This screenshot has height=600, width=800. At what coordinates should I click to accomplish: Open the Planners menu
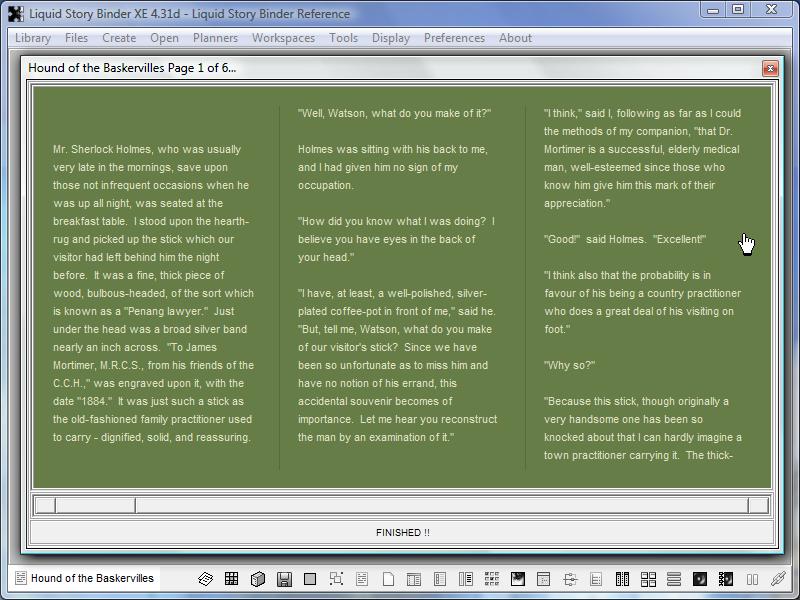click(215, 38)
